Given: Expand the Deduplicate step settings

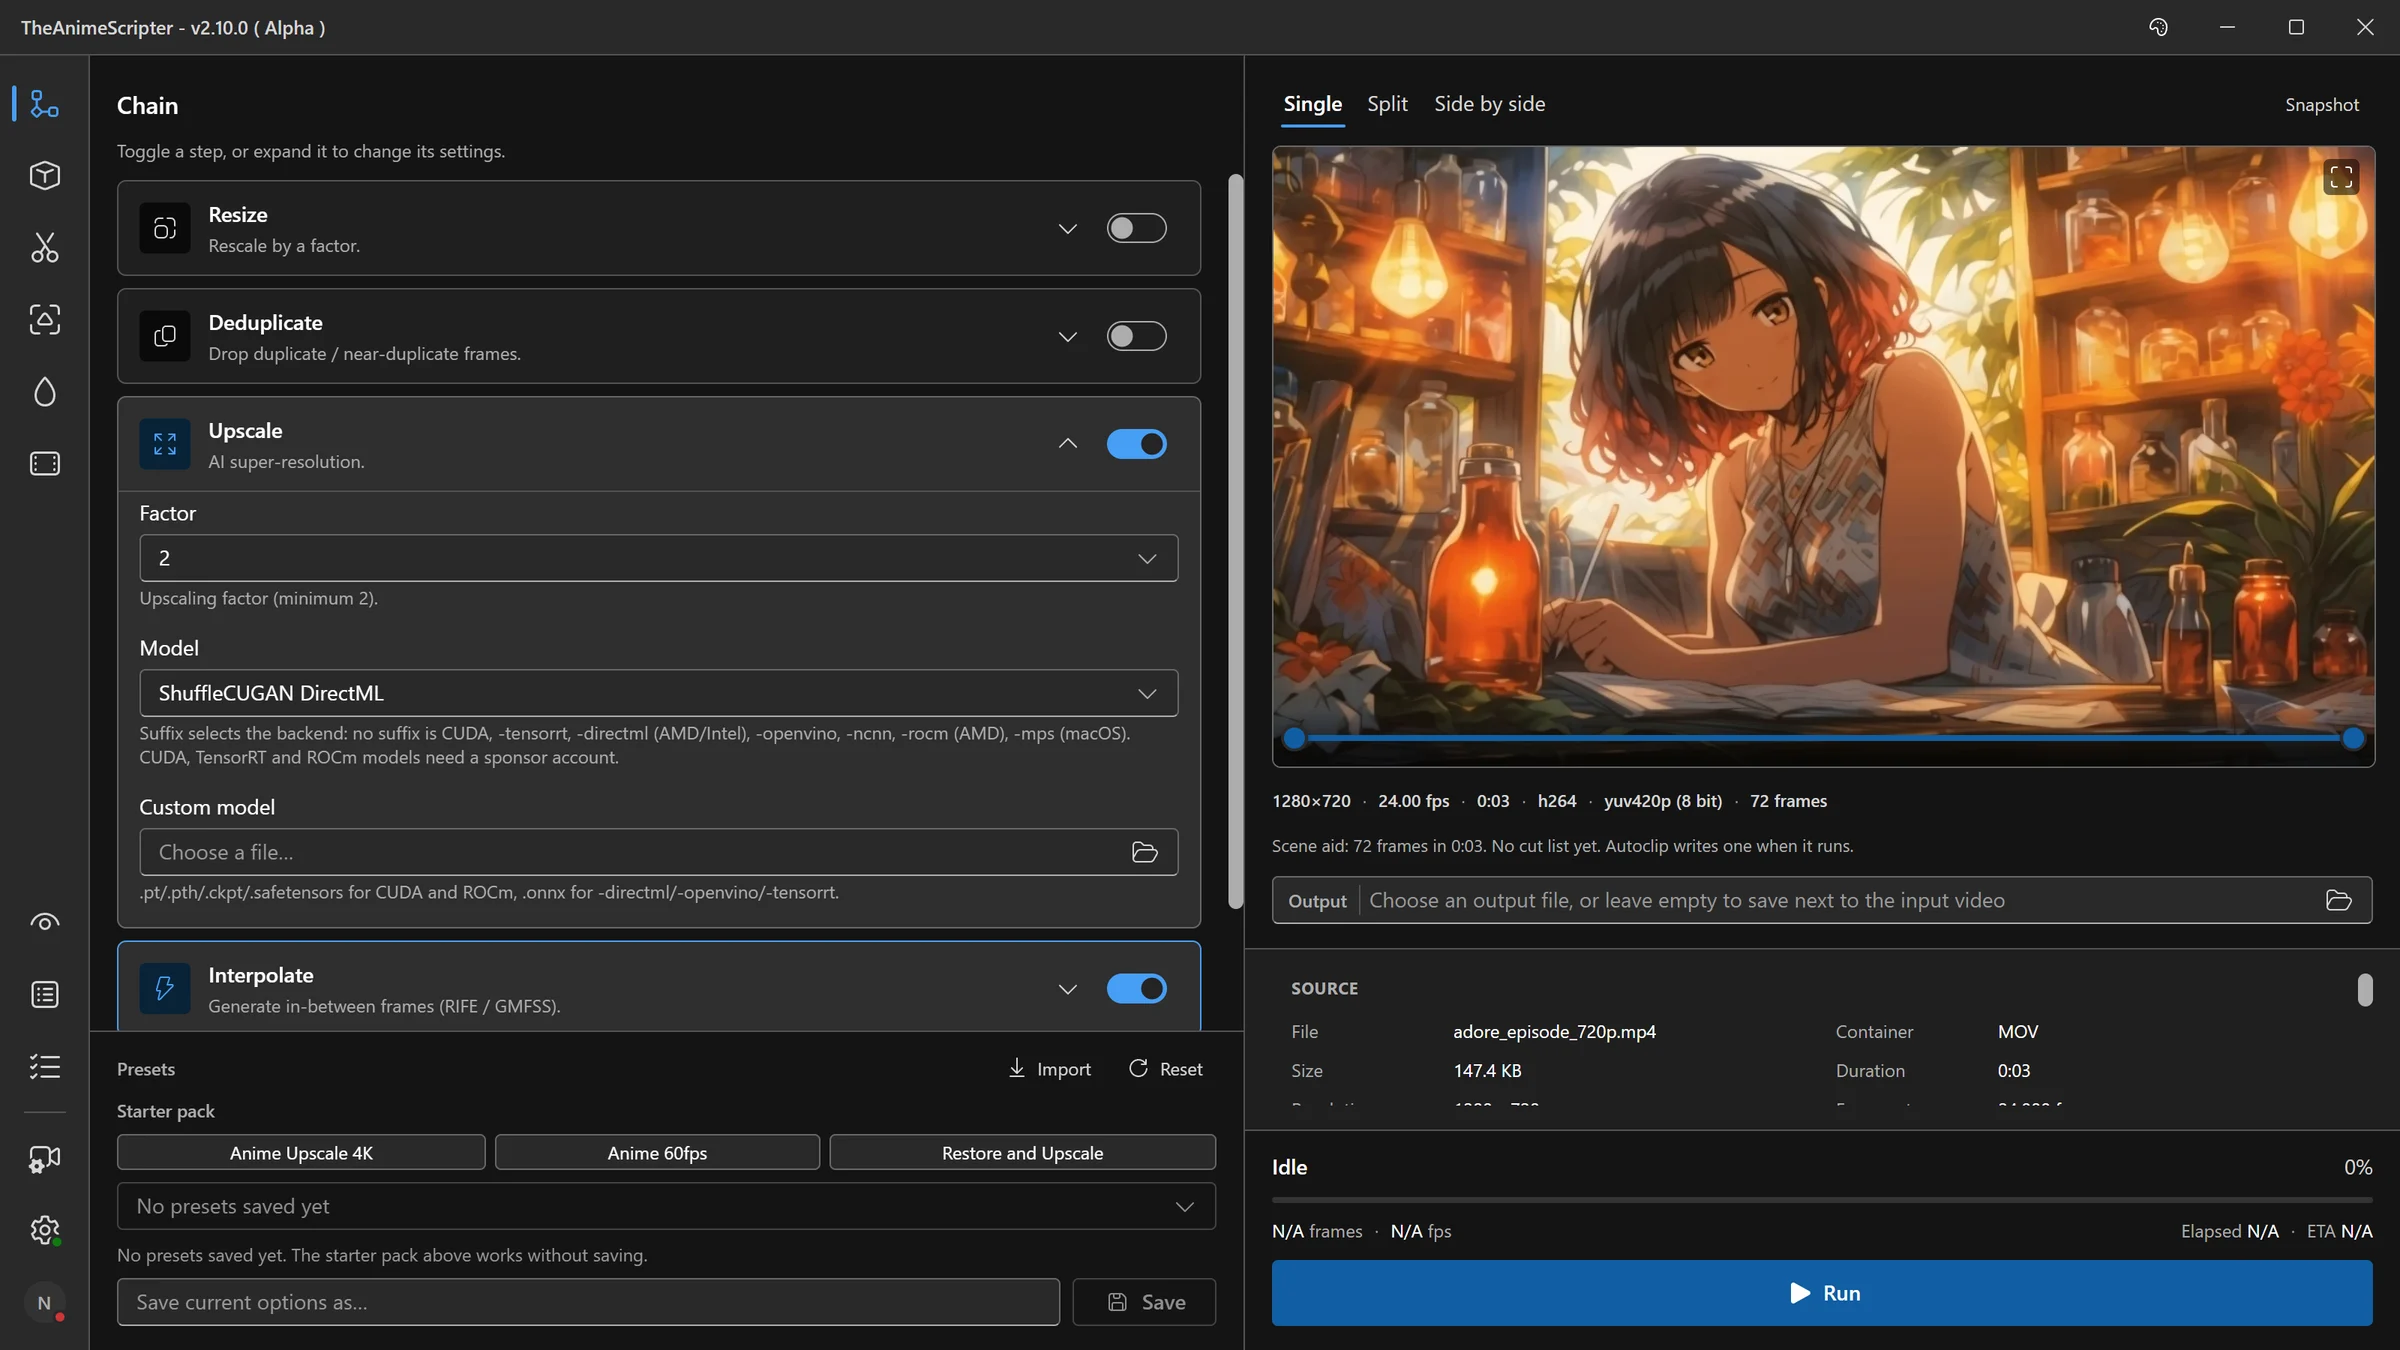Looking at the screenshot, I should click(x=1068, y=336).
